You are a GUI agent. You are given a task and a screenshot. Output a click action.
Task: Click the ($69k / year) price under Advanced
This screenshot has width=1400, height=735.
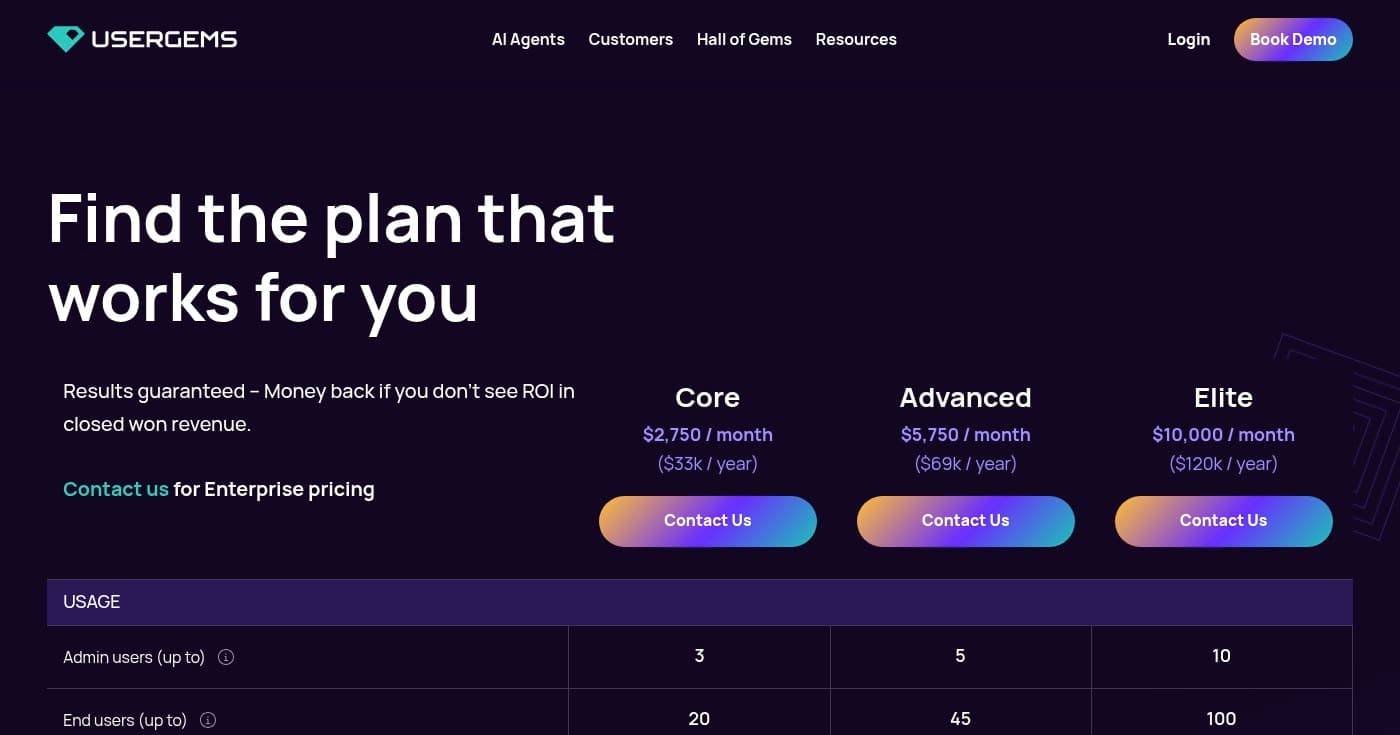click(x=965, y=463)
